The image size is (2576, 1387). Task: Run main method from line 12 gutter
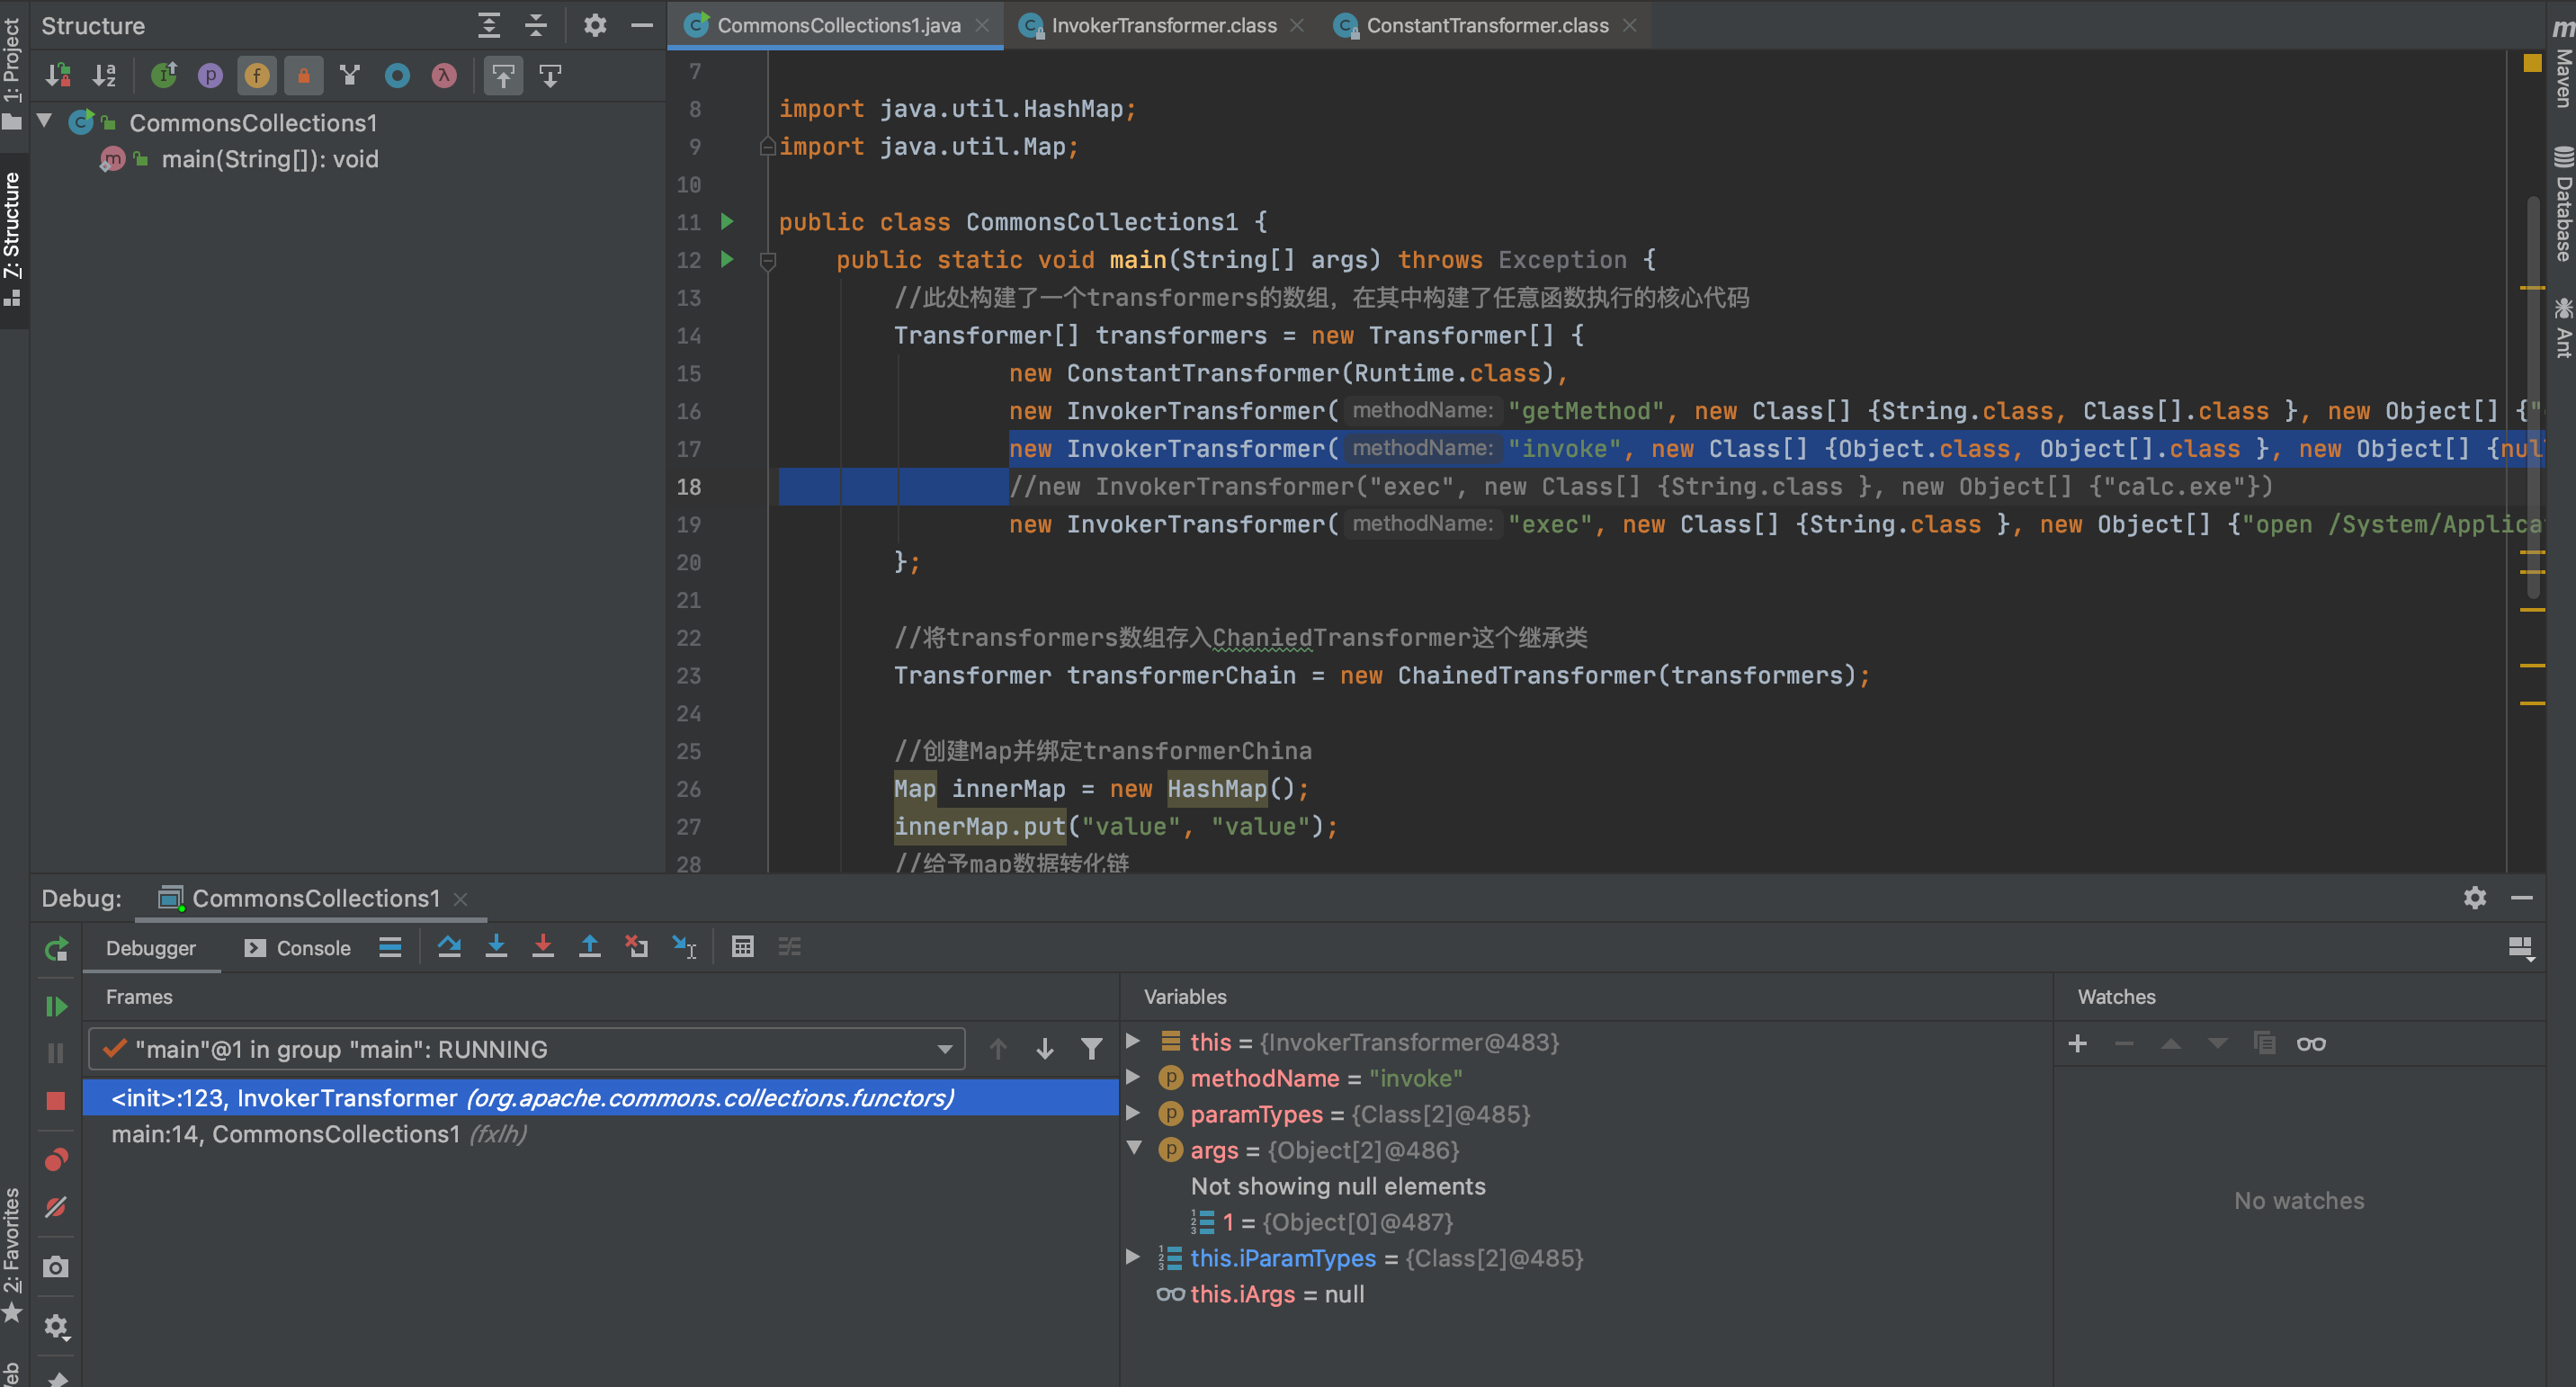point(727,259)
